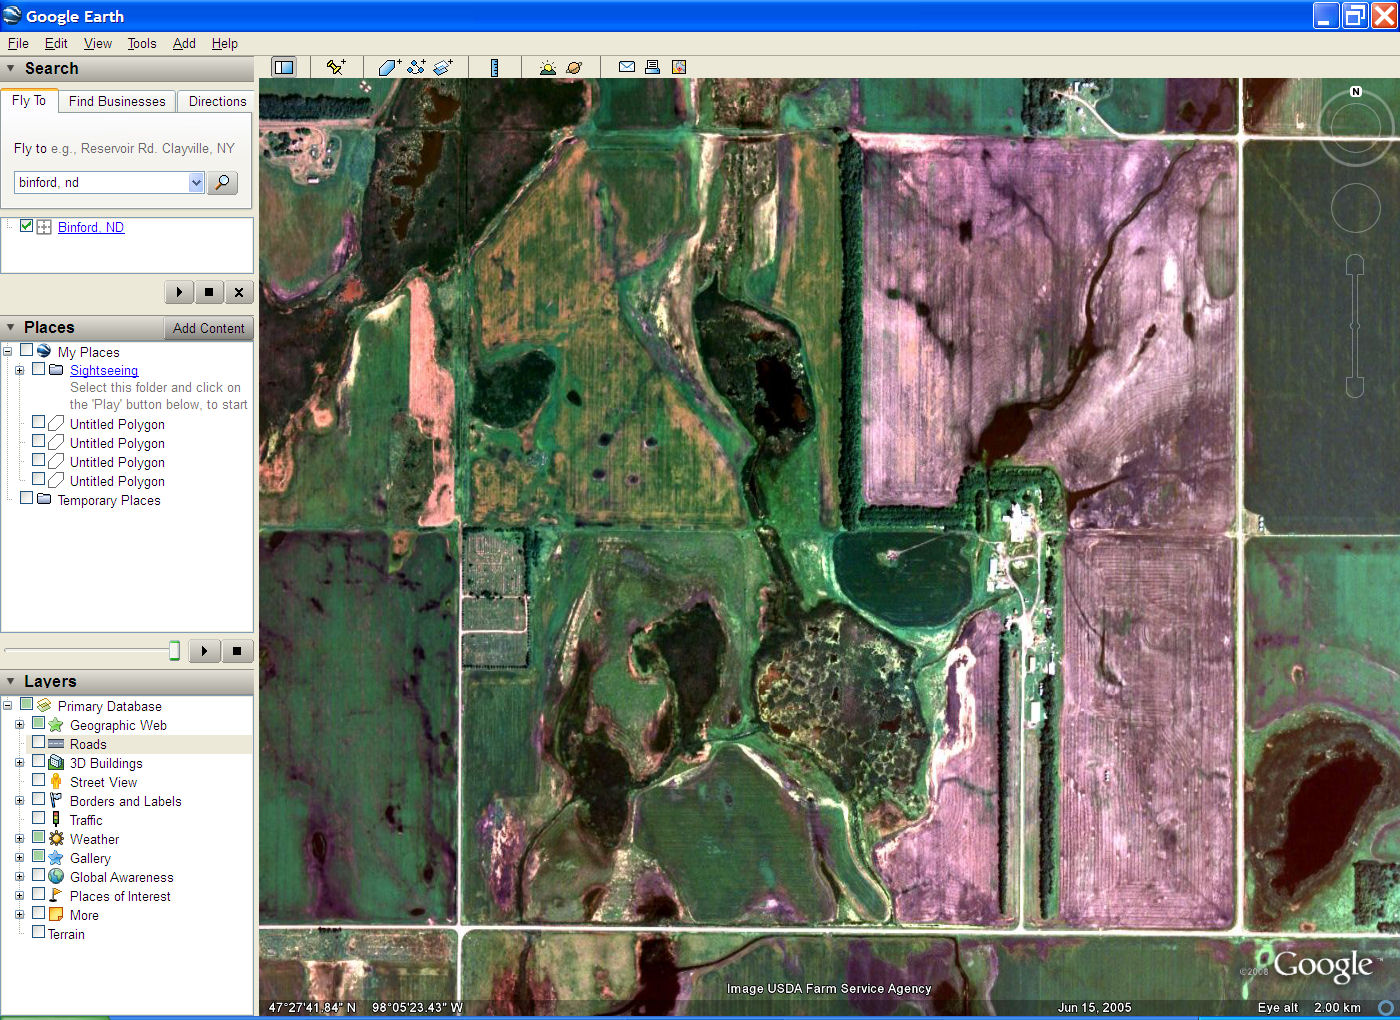Click the Weather sun layer icon

click(56, 839)
